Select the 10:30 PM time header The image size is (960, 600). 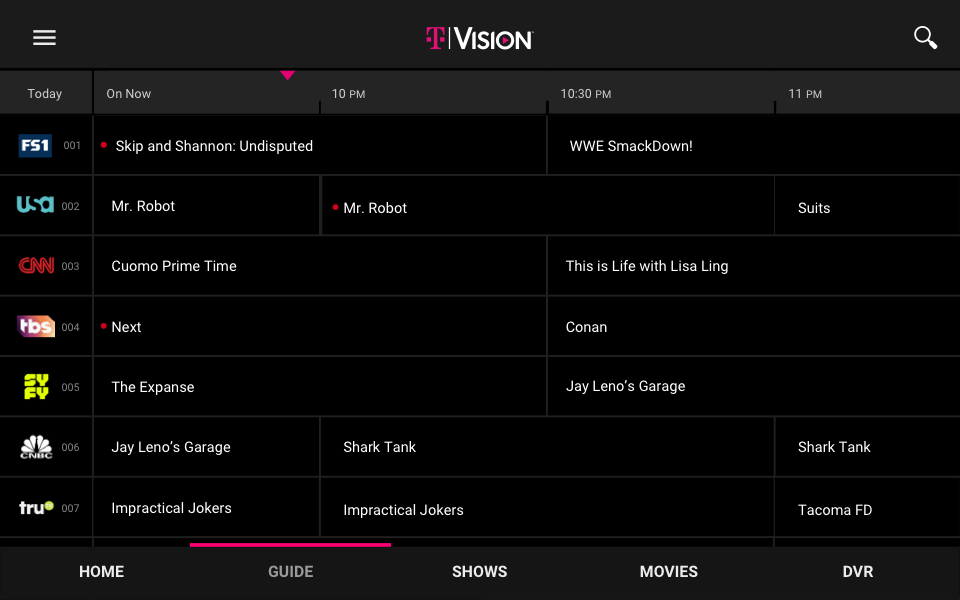tap(586, 94)
